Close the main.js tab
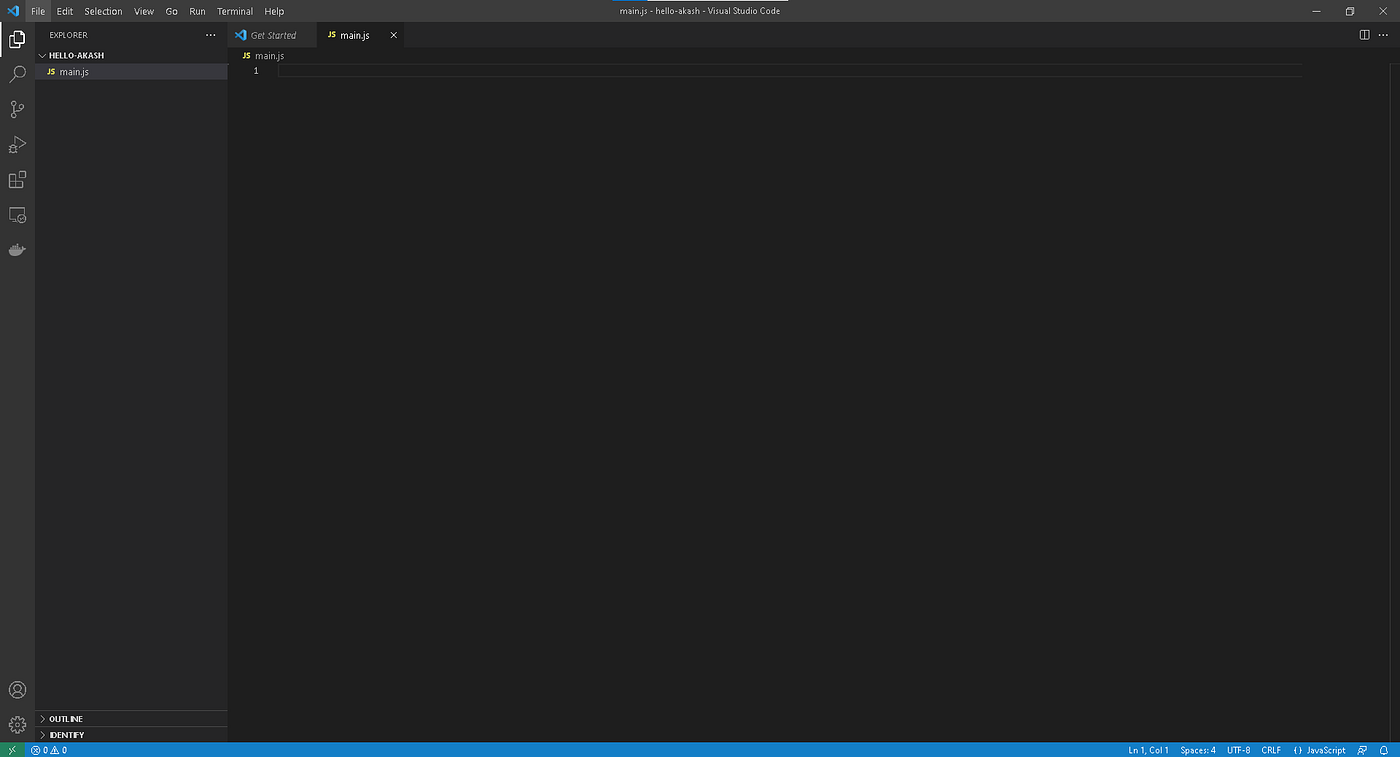The height and width of the screenshot is (757, 1400). [393, 35]
